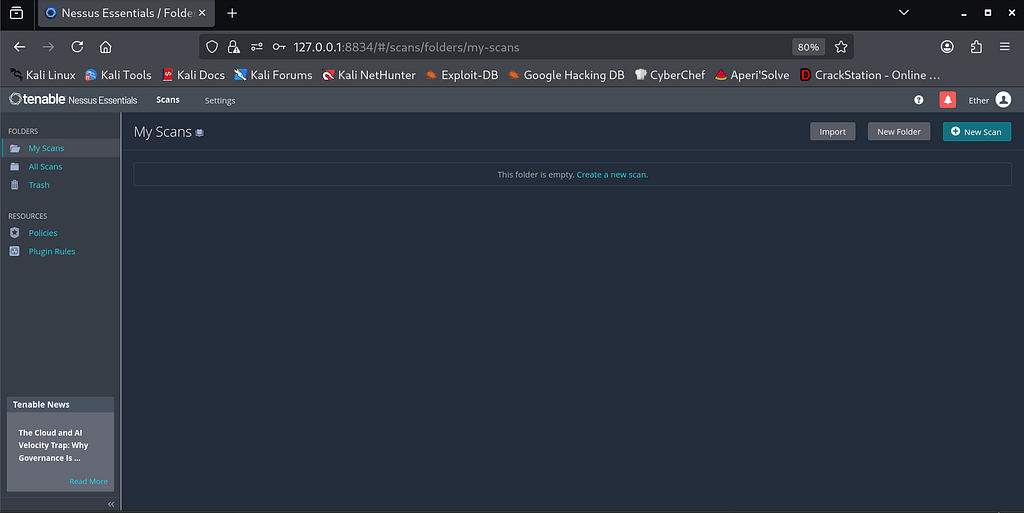Viewport: 1024px width, 513px height.
Task: Click the saved password key icon
Action: coord(279,47)
